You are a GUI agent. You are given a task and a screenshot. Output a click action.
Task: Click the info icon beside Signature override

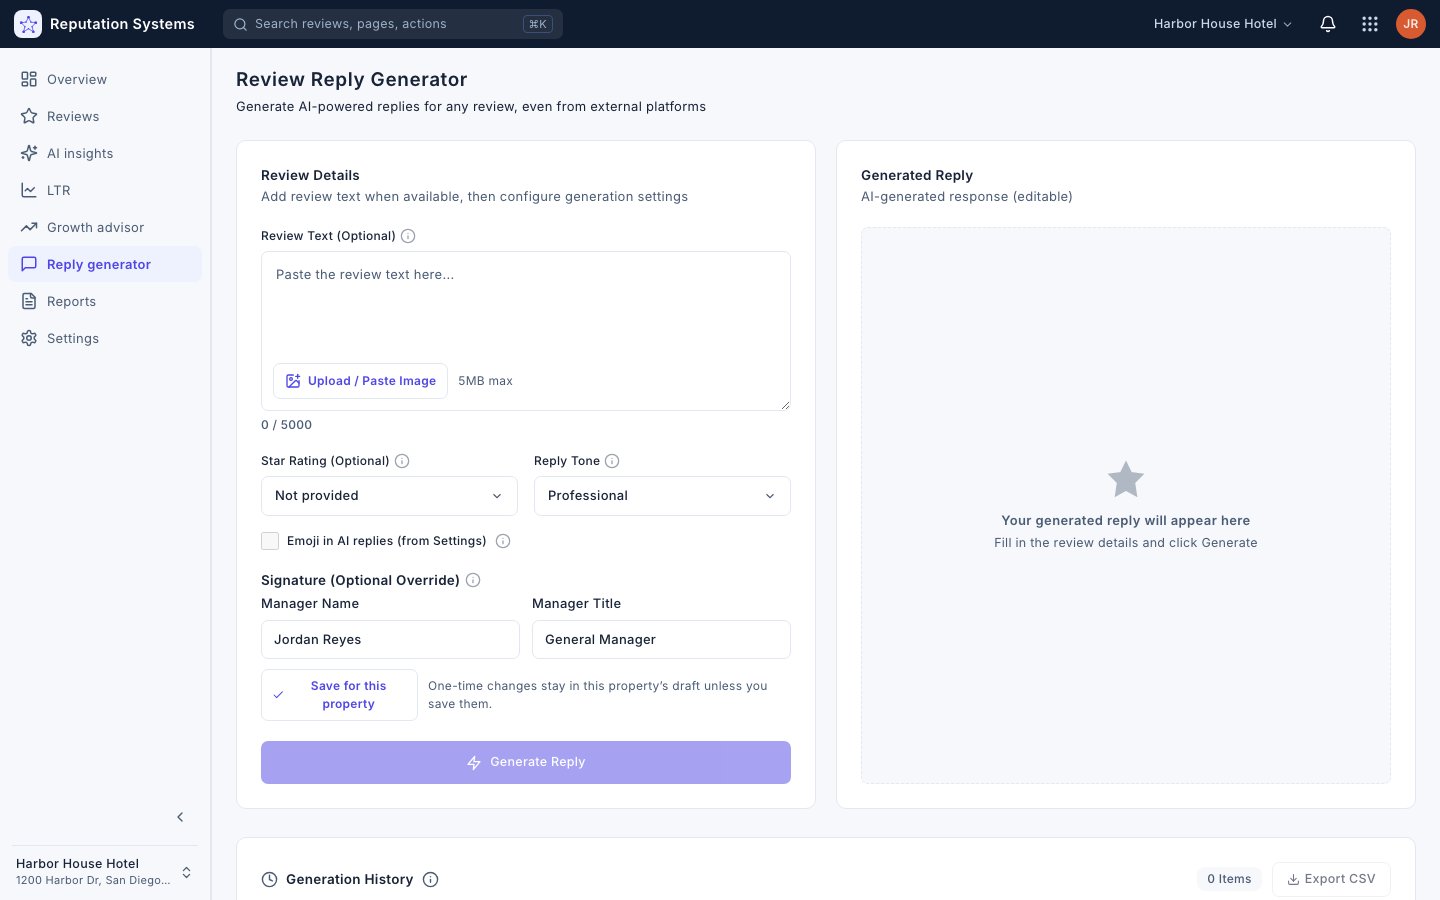coord(473,580)
